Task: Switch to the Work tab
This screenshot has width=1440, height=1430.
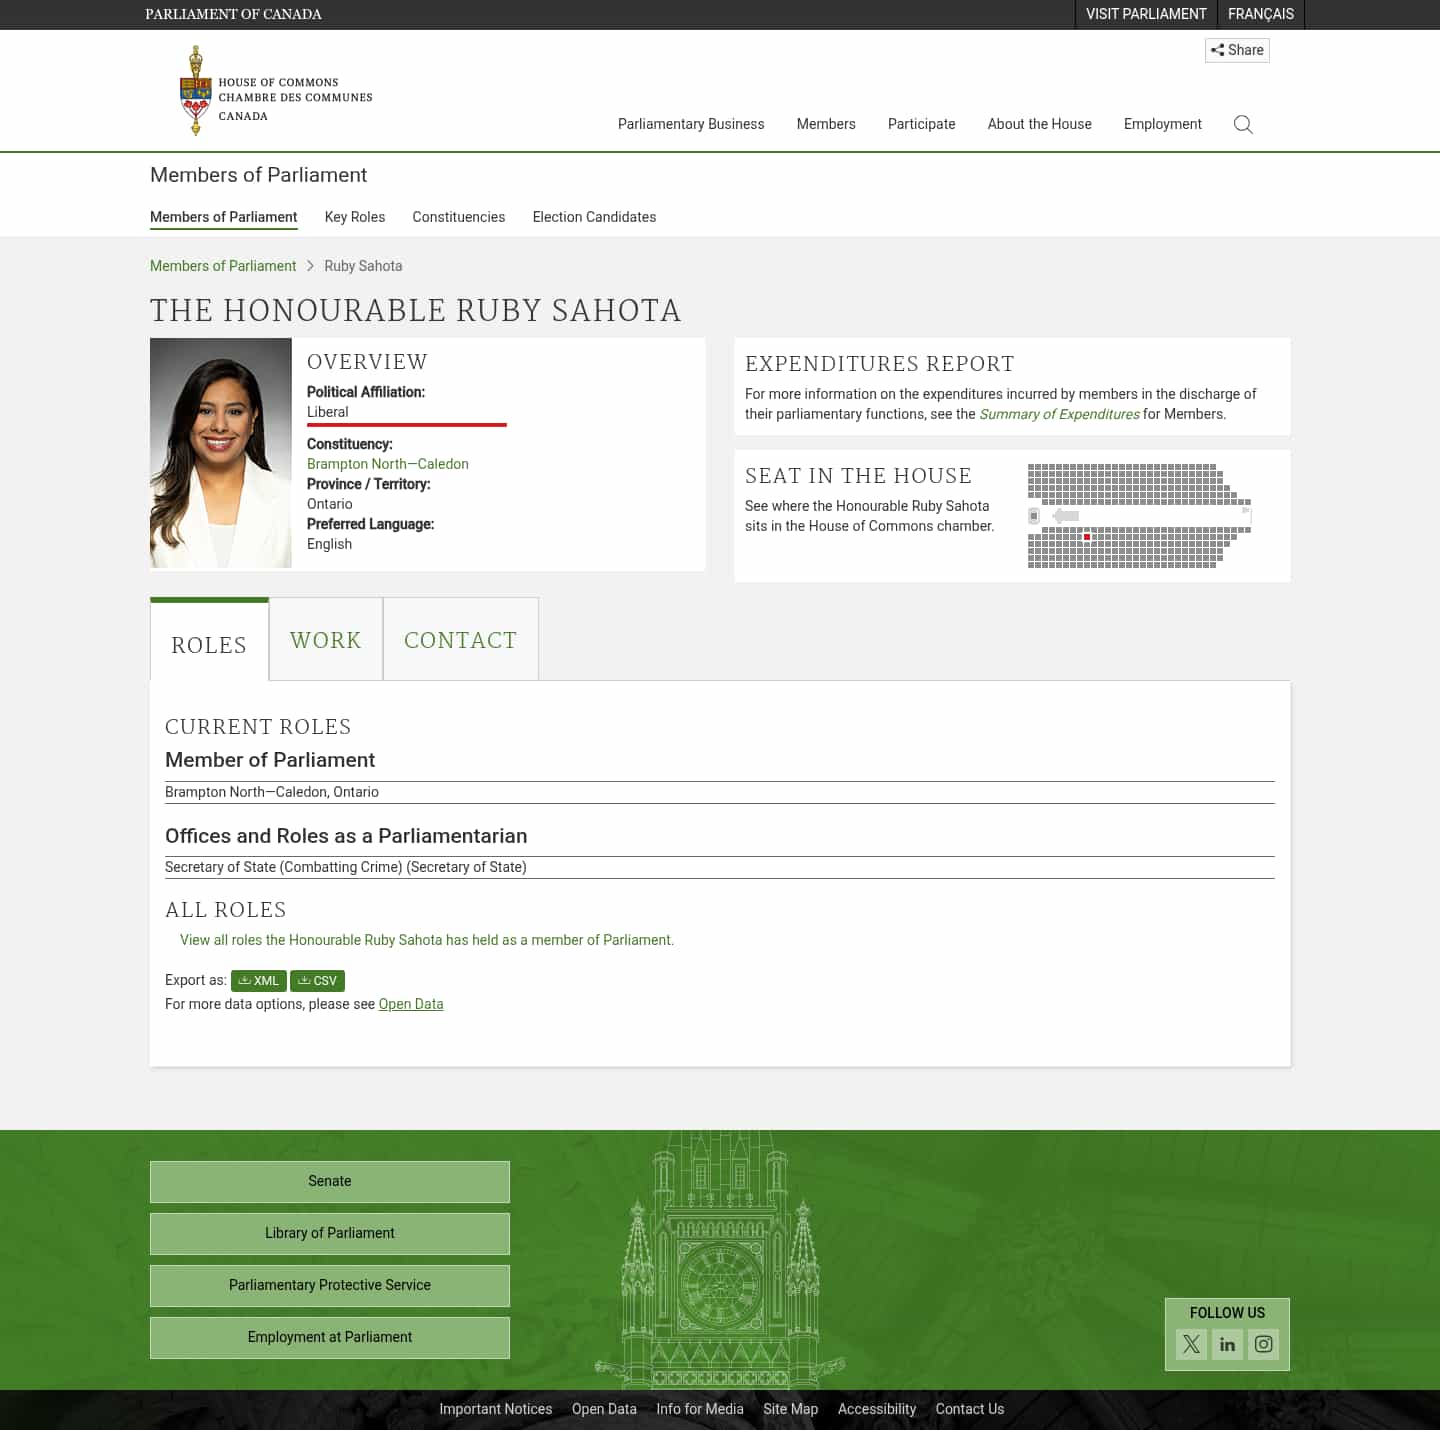Action: tap(326, 640)
